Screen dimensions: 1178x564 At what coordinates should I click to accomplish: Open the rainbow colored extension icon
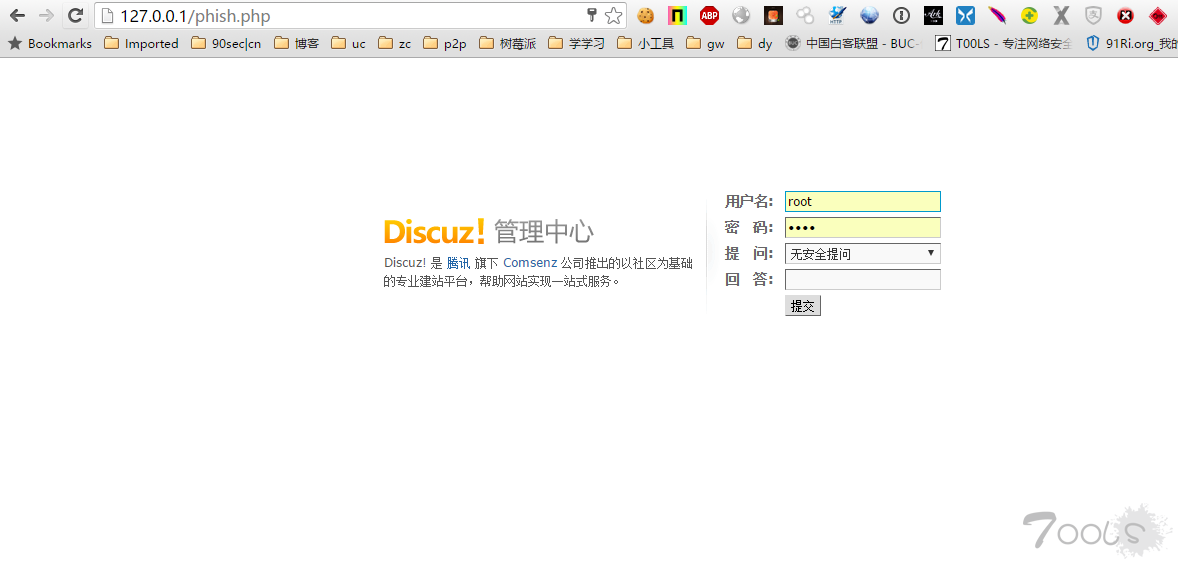[678, 15]
